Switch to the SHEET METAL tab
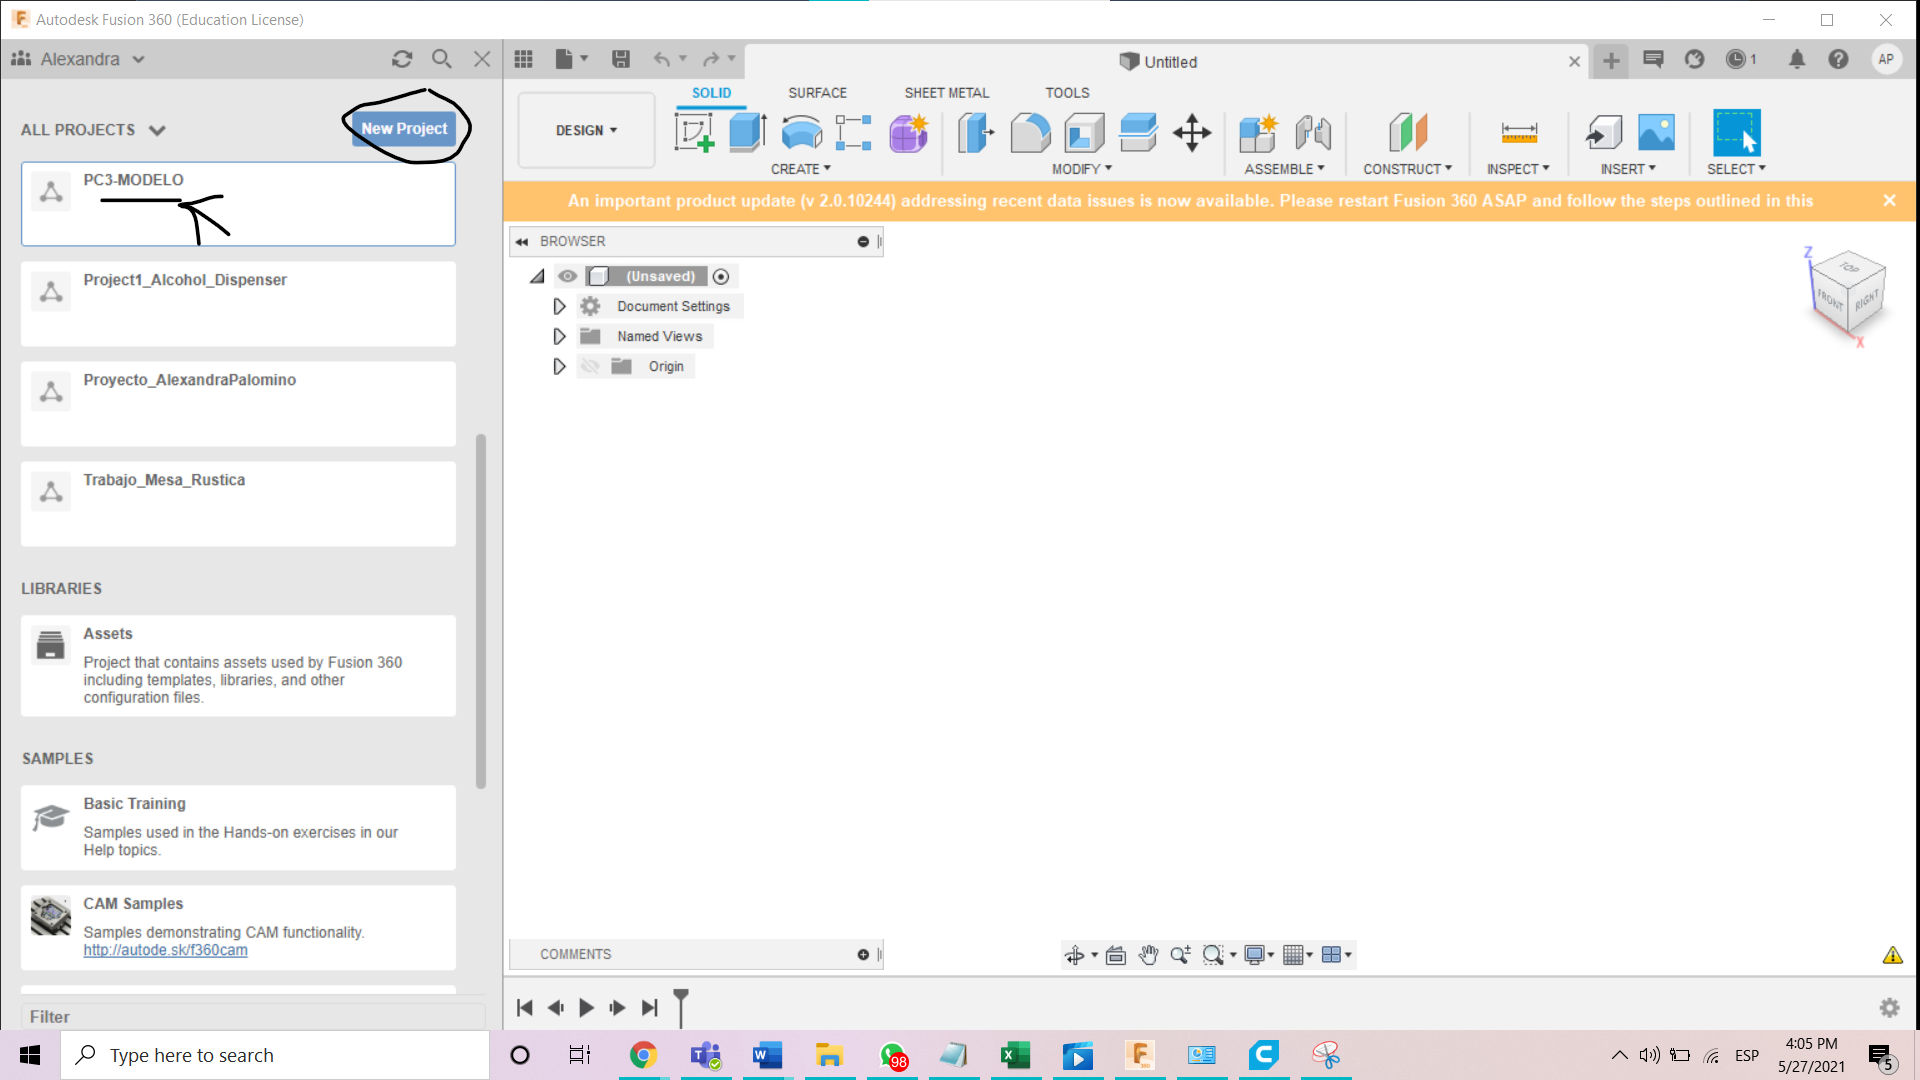 [x=946, y=92]
